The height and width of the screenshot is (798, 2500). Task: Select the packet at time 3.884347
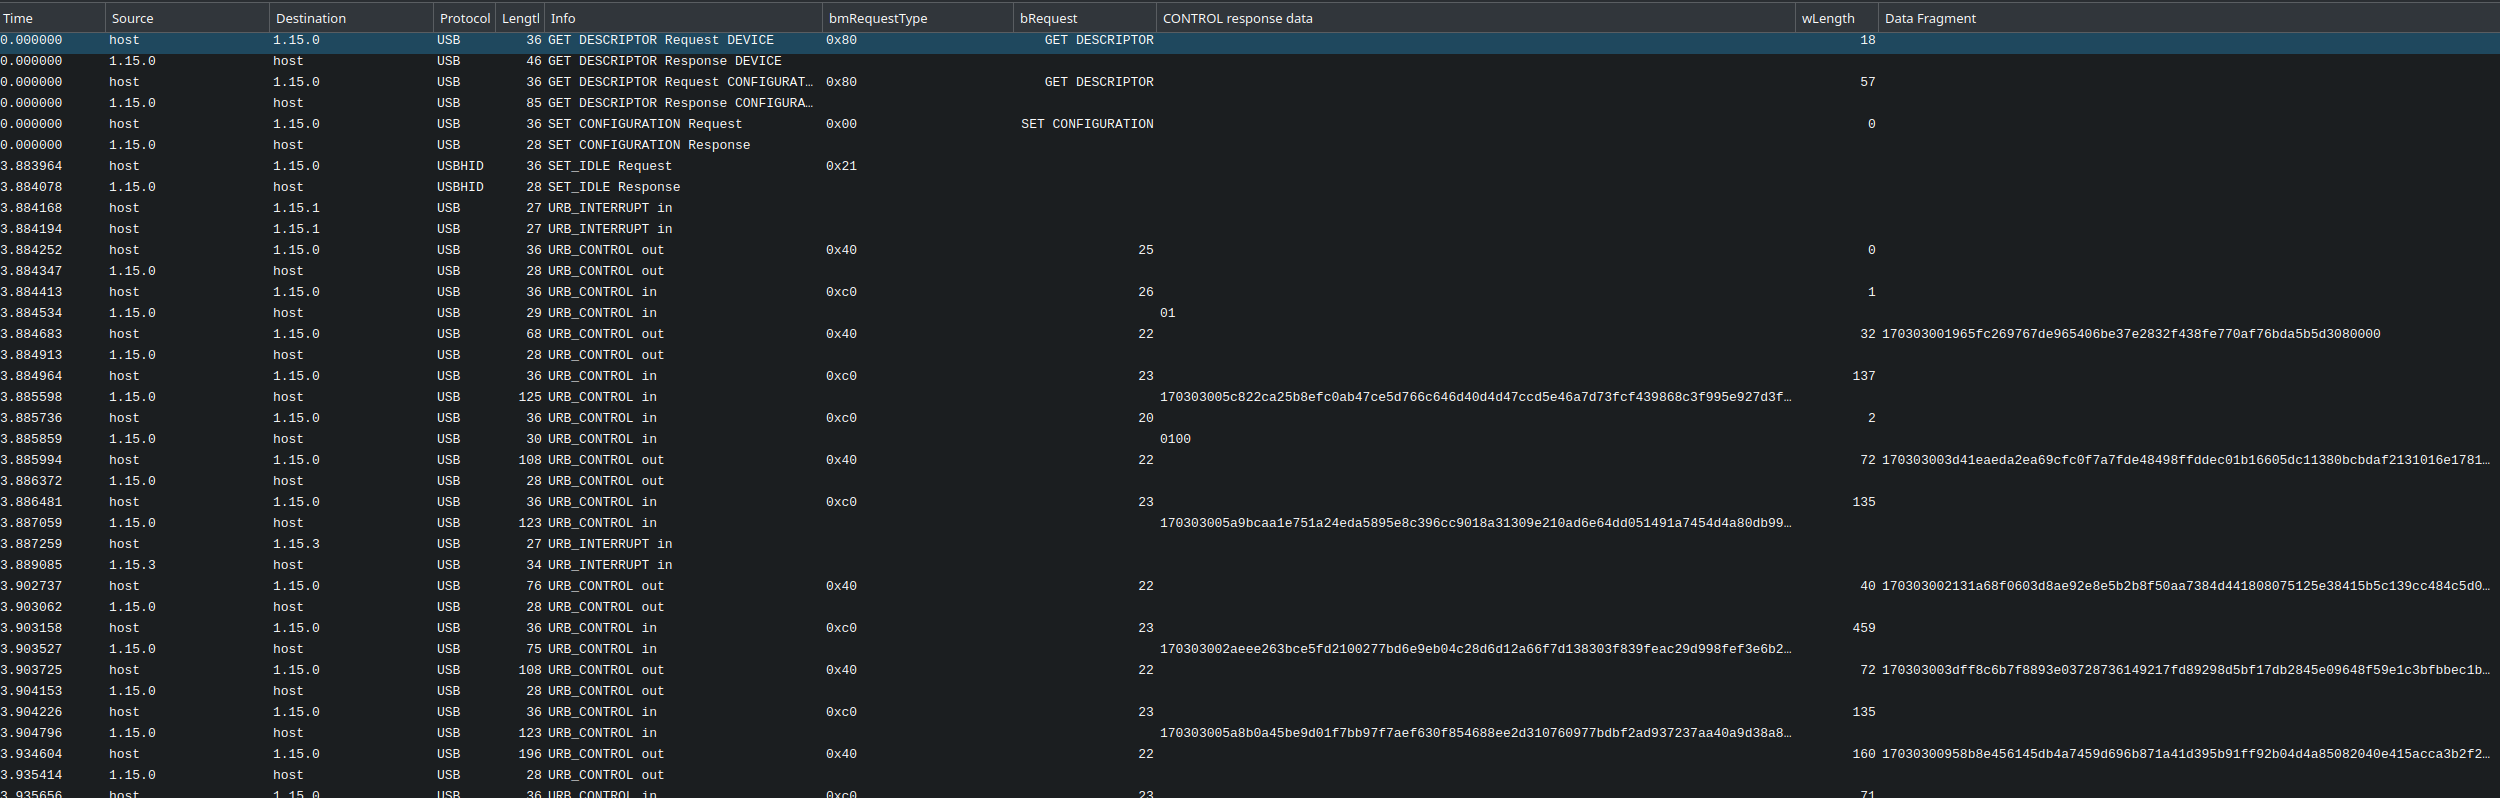point(1250,271)
